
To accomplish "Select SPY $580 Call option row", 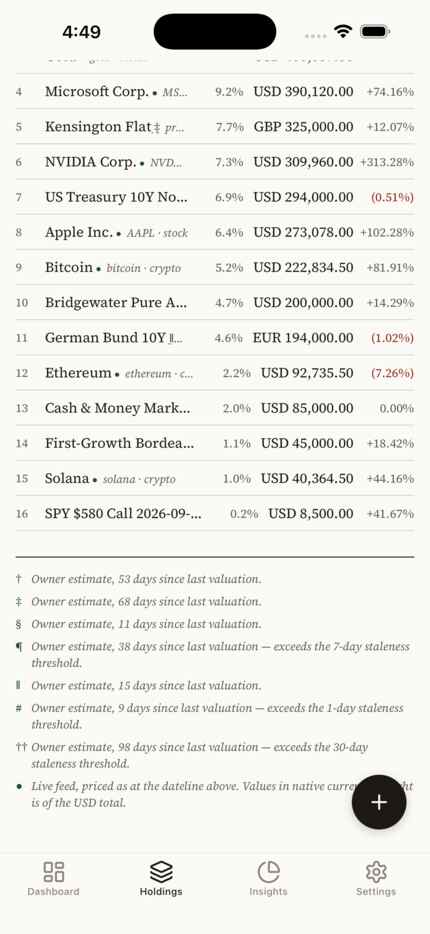I will point(215,513).
